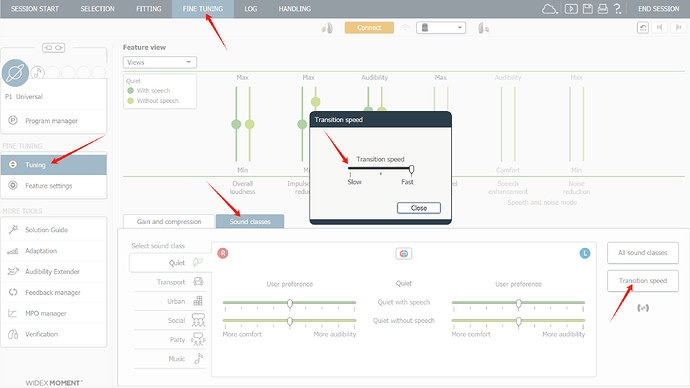The height and width of the screenshot is (388, 690).
Task: Click the save disk icon
Action: 587,9
